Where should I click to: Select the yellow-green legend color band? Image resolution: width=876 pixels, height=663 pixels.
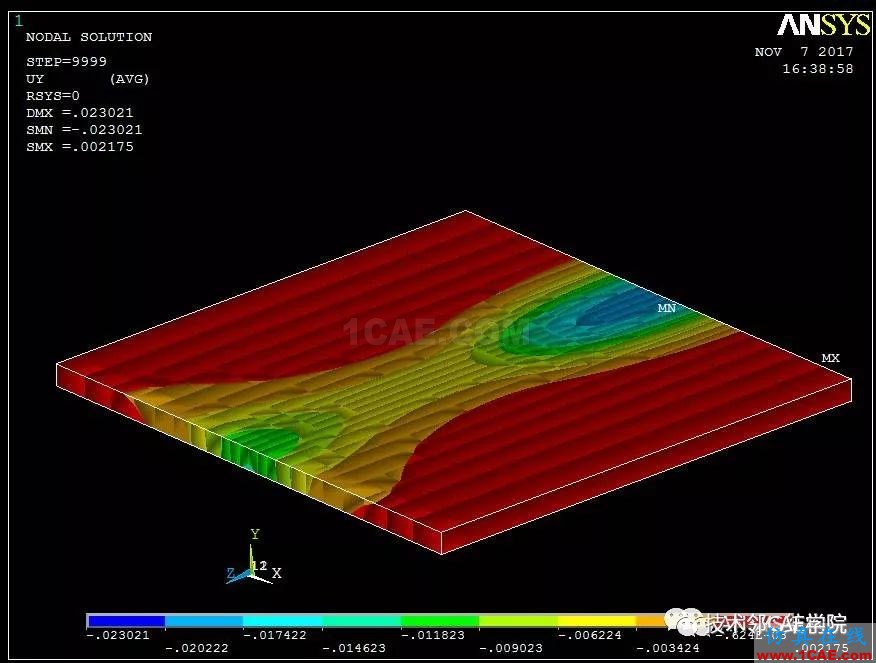pyautogui.click(x=518, y=621)
